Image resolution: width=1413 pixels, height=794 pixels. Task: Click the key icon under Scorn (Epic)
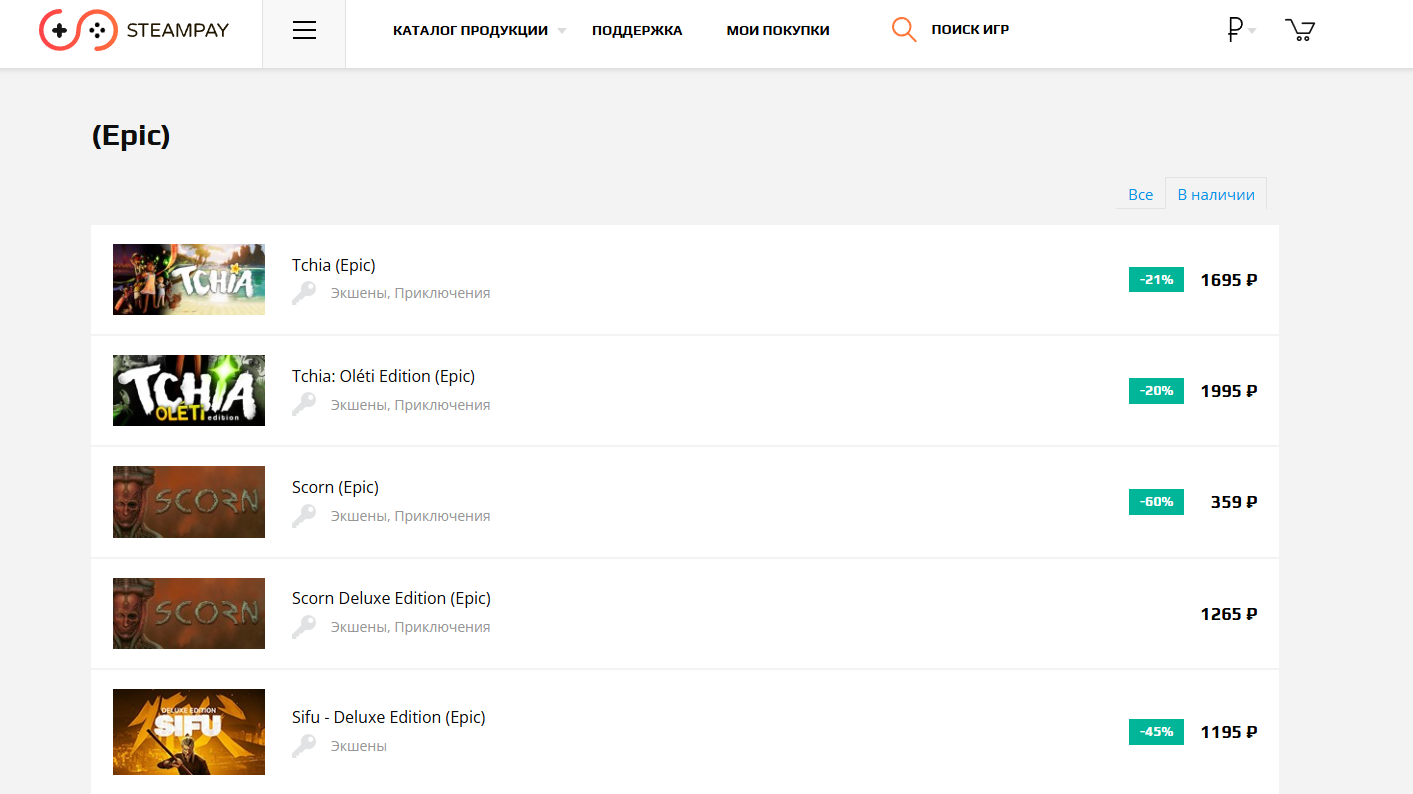304,515
